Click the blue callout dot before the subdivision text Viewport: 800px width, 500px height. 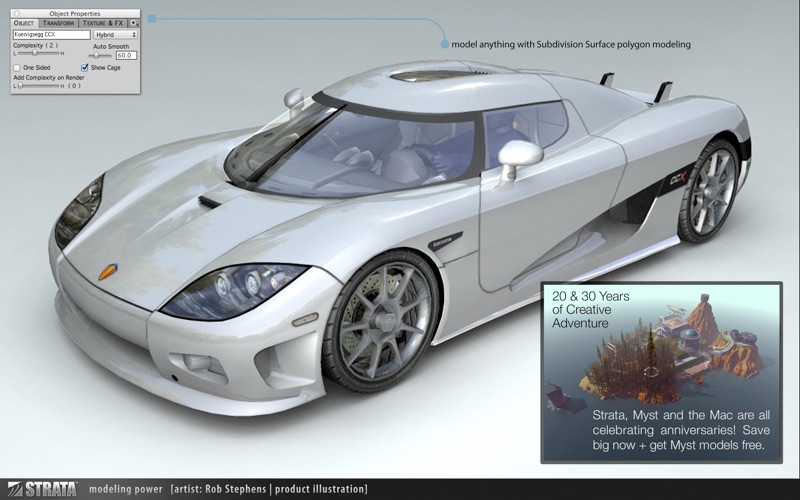point(444,44)
